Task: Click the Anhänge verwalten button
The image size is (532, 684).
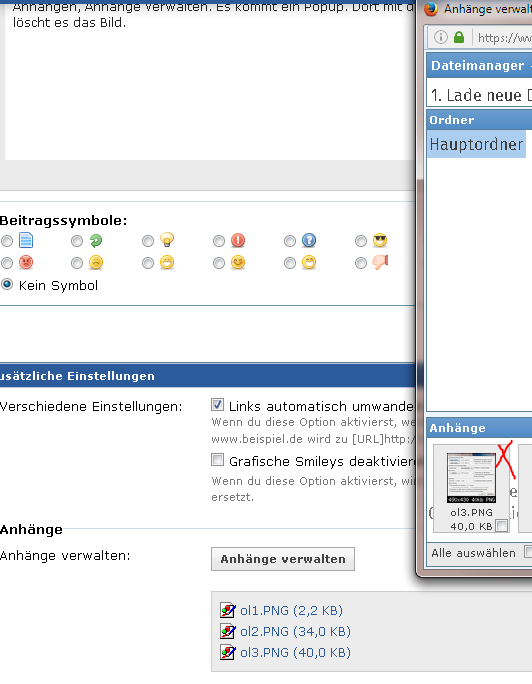Action: point(283,559)
